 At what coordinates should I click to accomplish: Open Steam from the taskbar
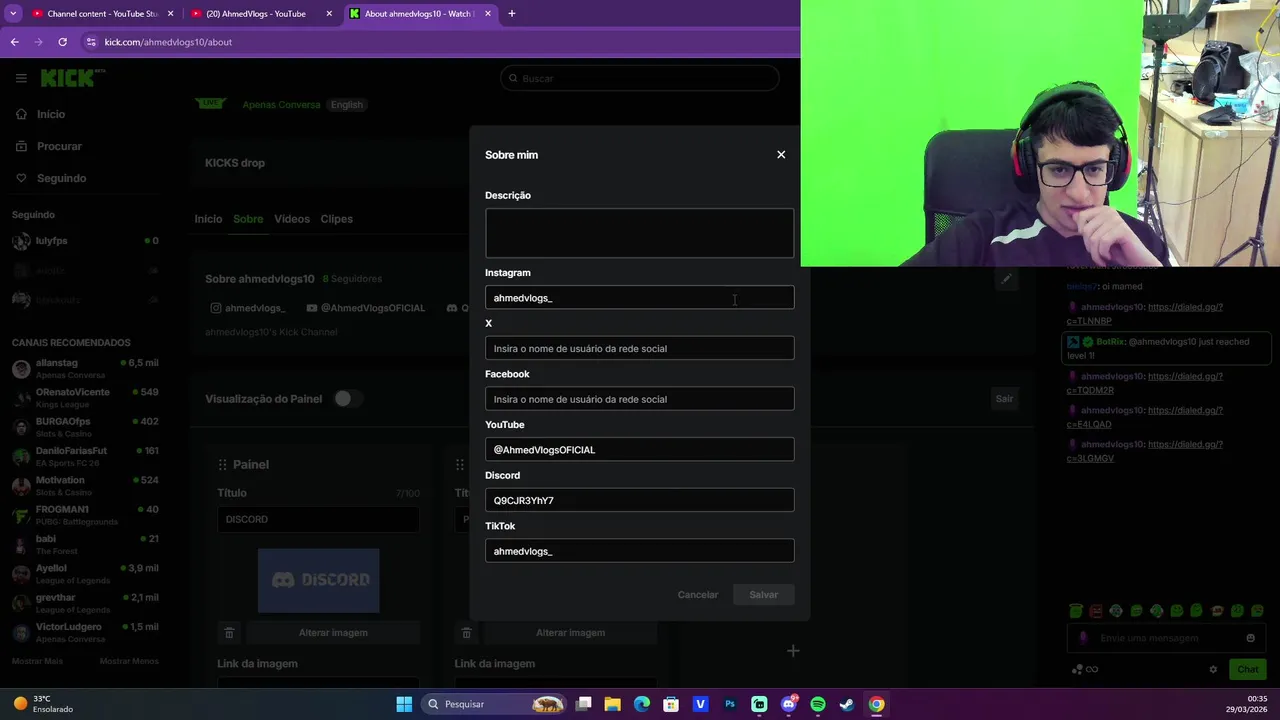[847, 704]
